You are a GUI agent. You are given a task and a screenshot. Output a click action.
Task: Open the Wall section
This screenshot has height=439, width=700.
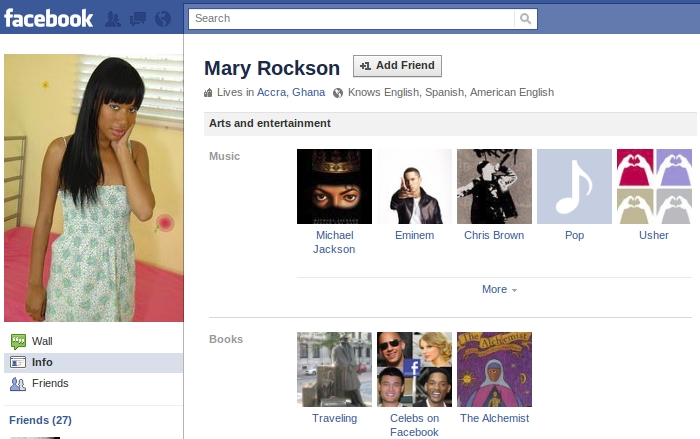[94, 342]
